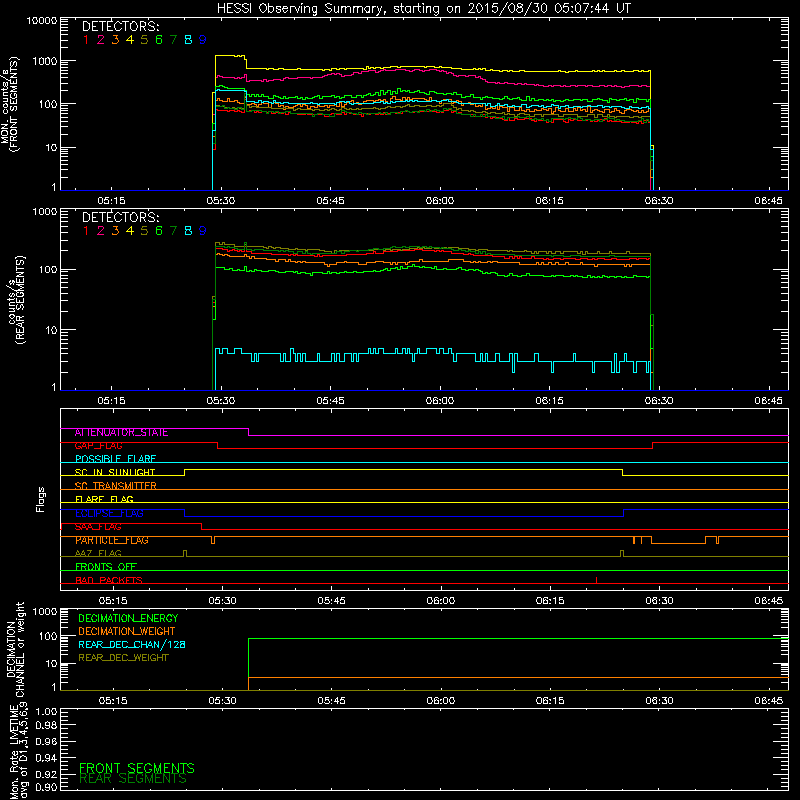800x800 pixels.
Task: Click DETECTORS: label in front segments panel
Action: (121, 26)
